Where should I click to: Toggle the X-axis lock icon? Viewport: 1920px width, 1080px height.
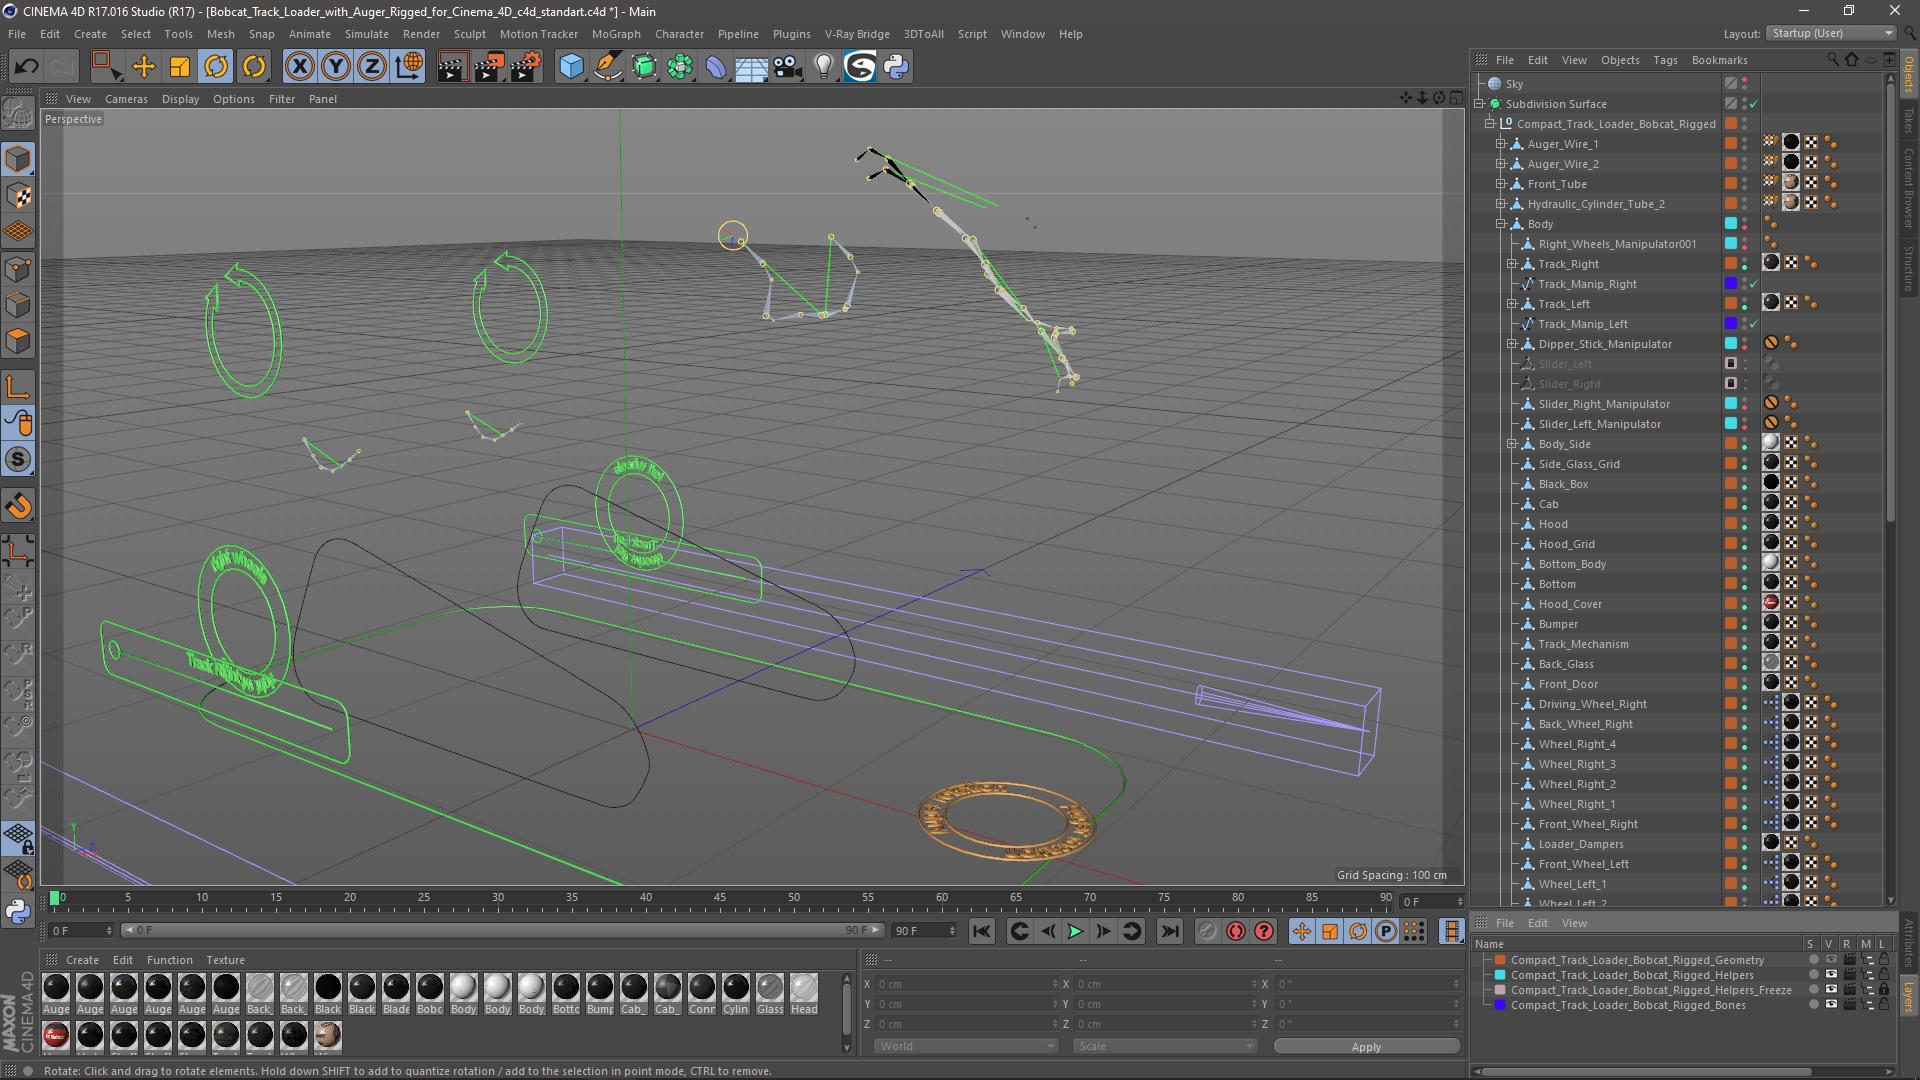pyautogui.click(x=299, y=67)
